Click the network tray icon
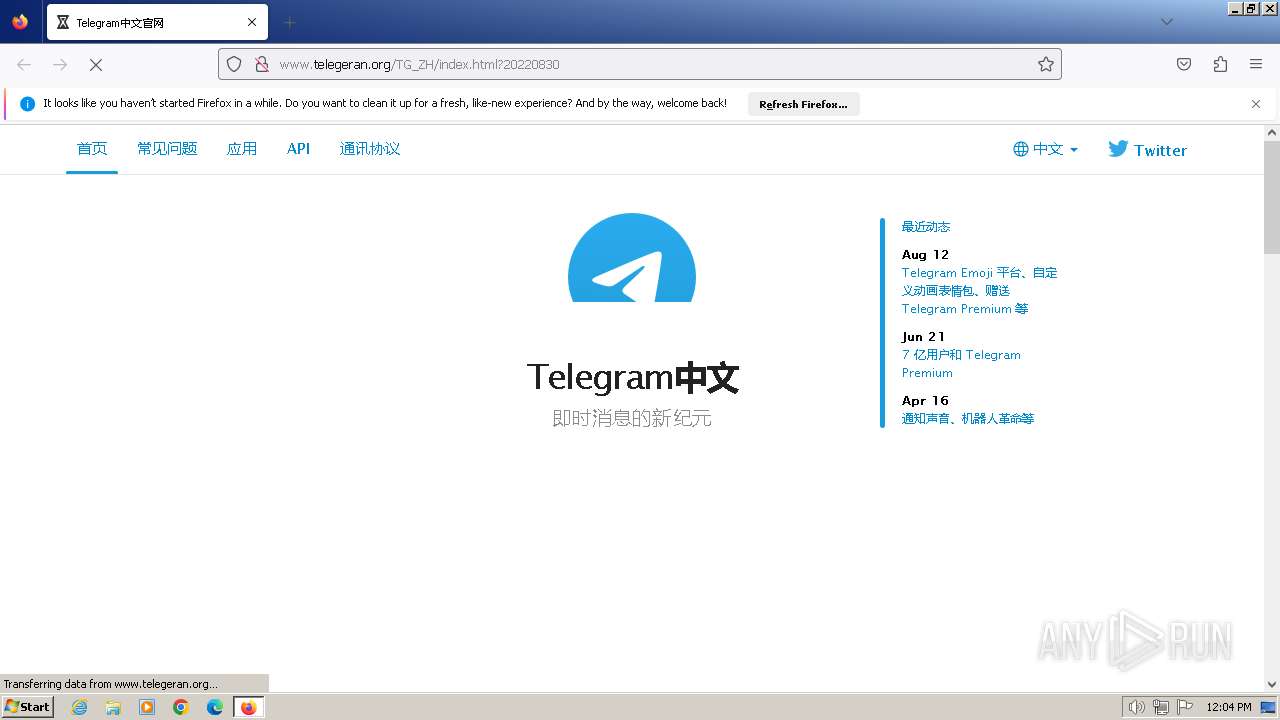1280x720 pixels. tap(1161, 707)
